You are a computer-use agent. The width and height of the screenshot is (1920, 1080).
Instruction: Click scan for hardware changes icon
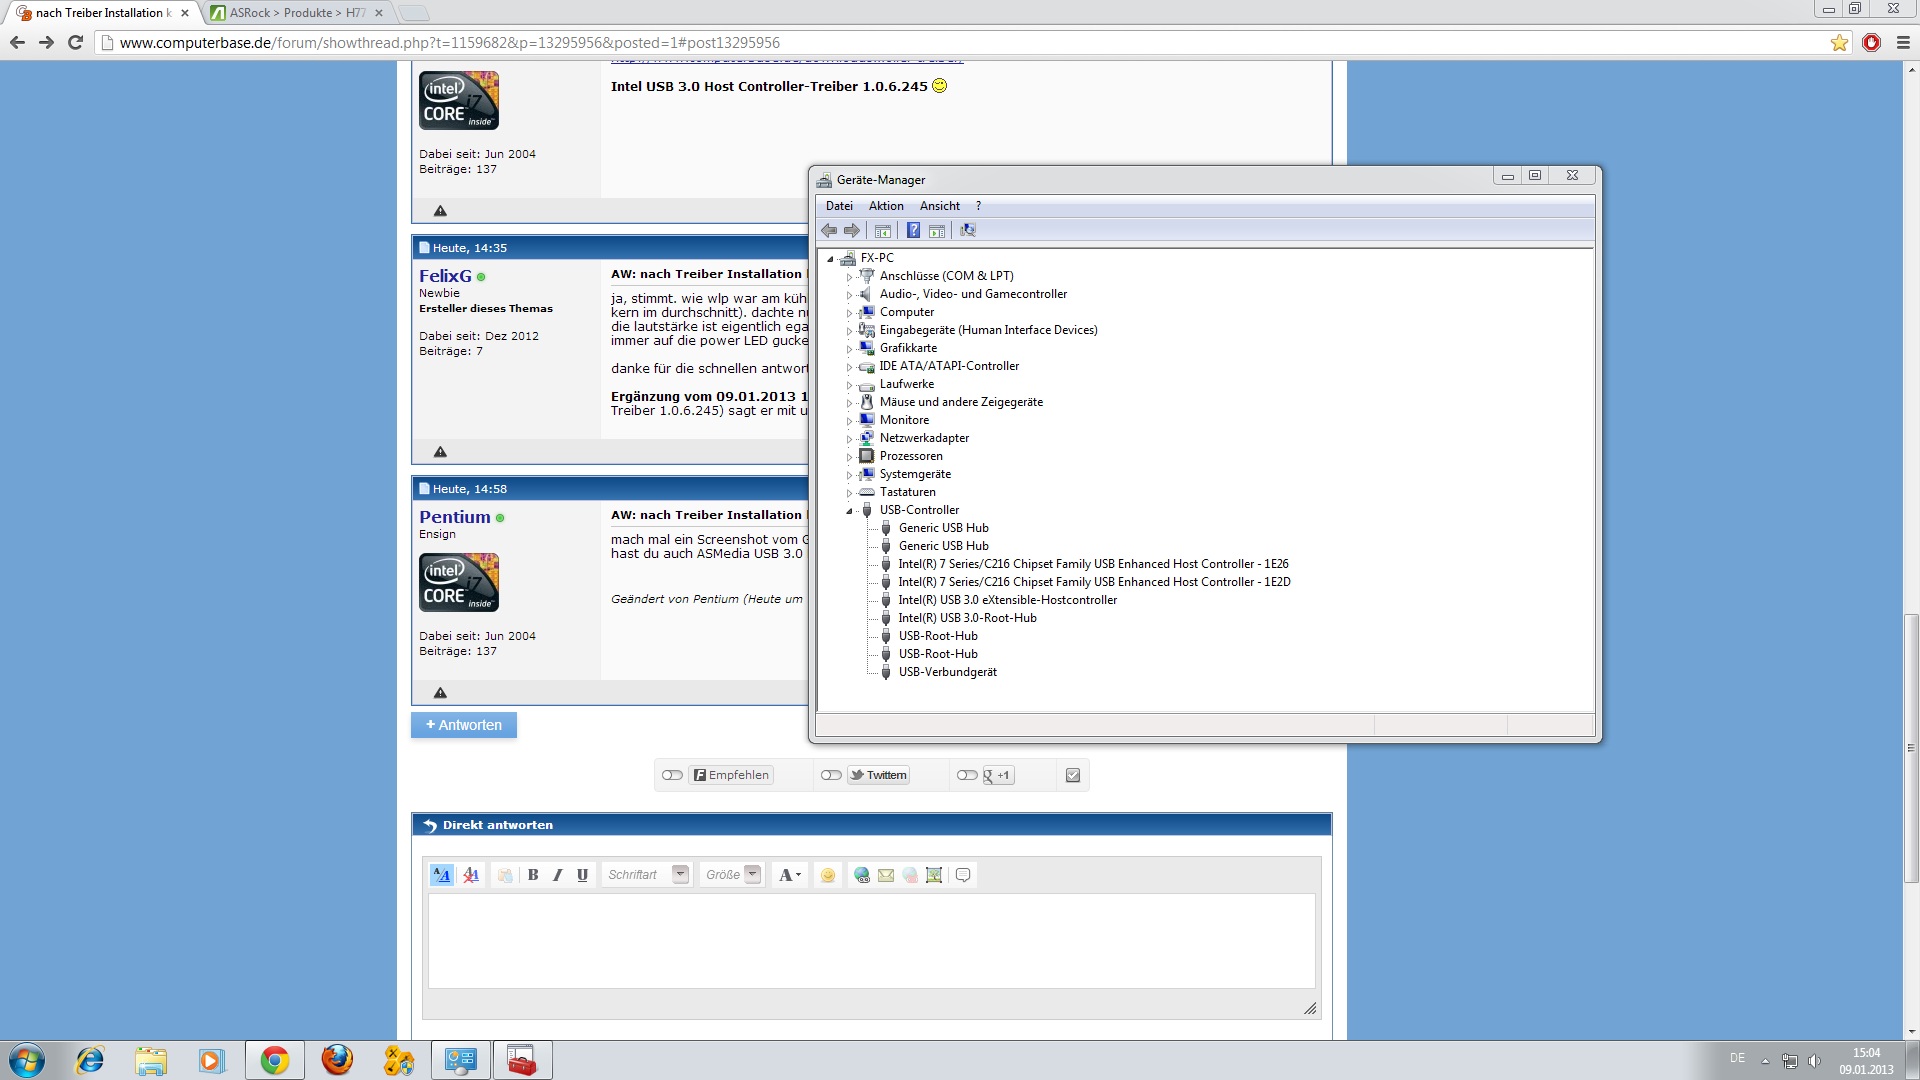click(x=967, y=231)
